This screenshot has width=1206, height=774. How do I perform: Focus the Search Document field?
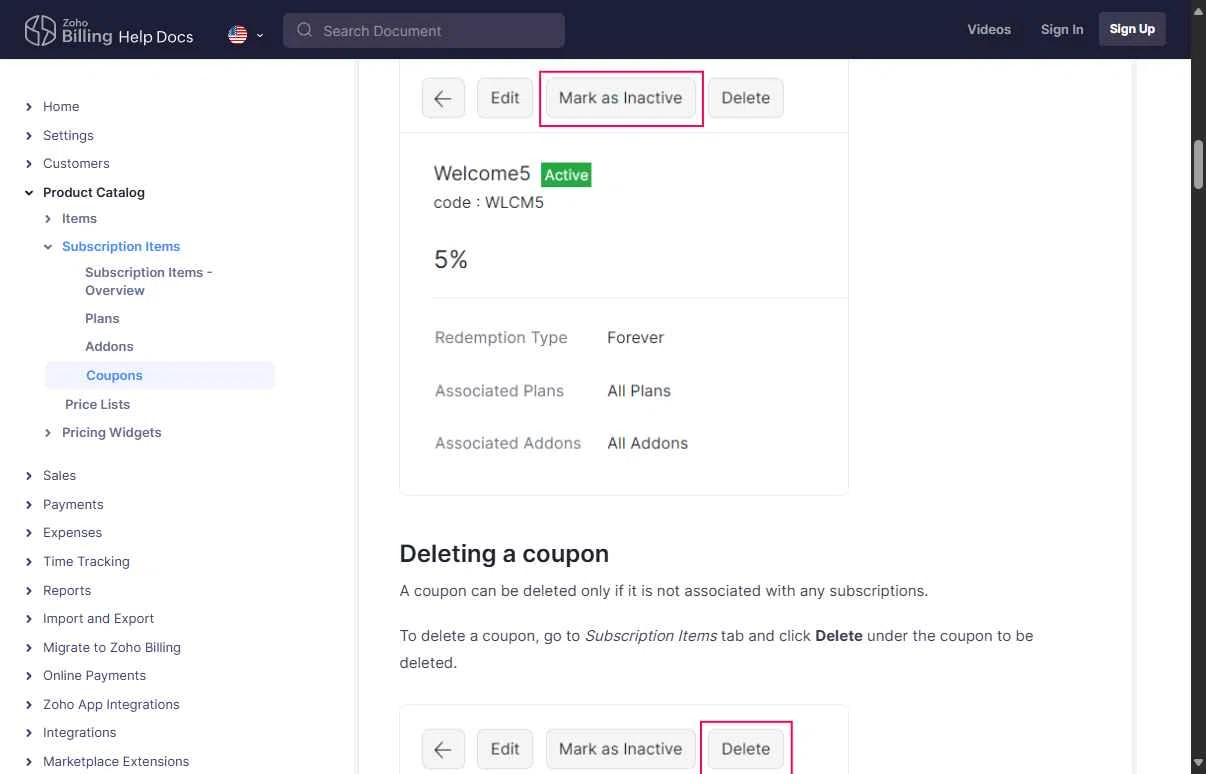[424, 30]
